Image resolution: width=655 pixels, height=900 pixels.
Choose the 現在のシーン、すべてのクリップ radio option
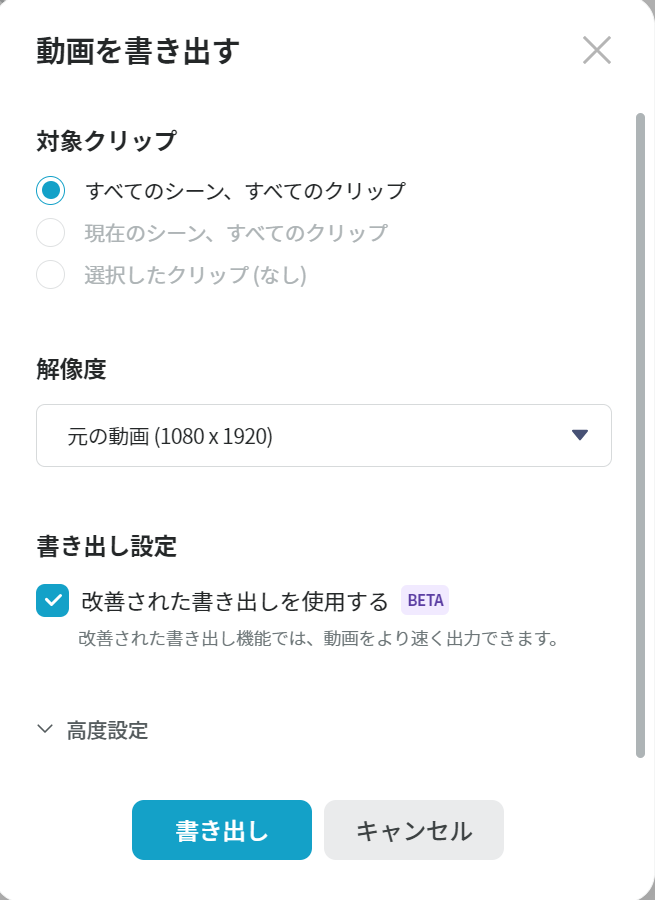pos(51,233)
